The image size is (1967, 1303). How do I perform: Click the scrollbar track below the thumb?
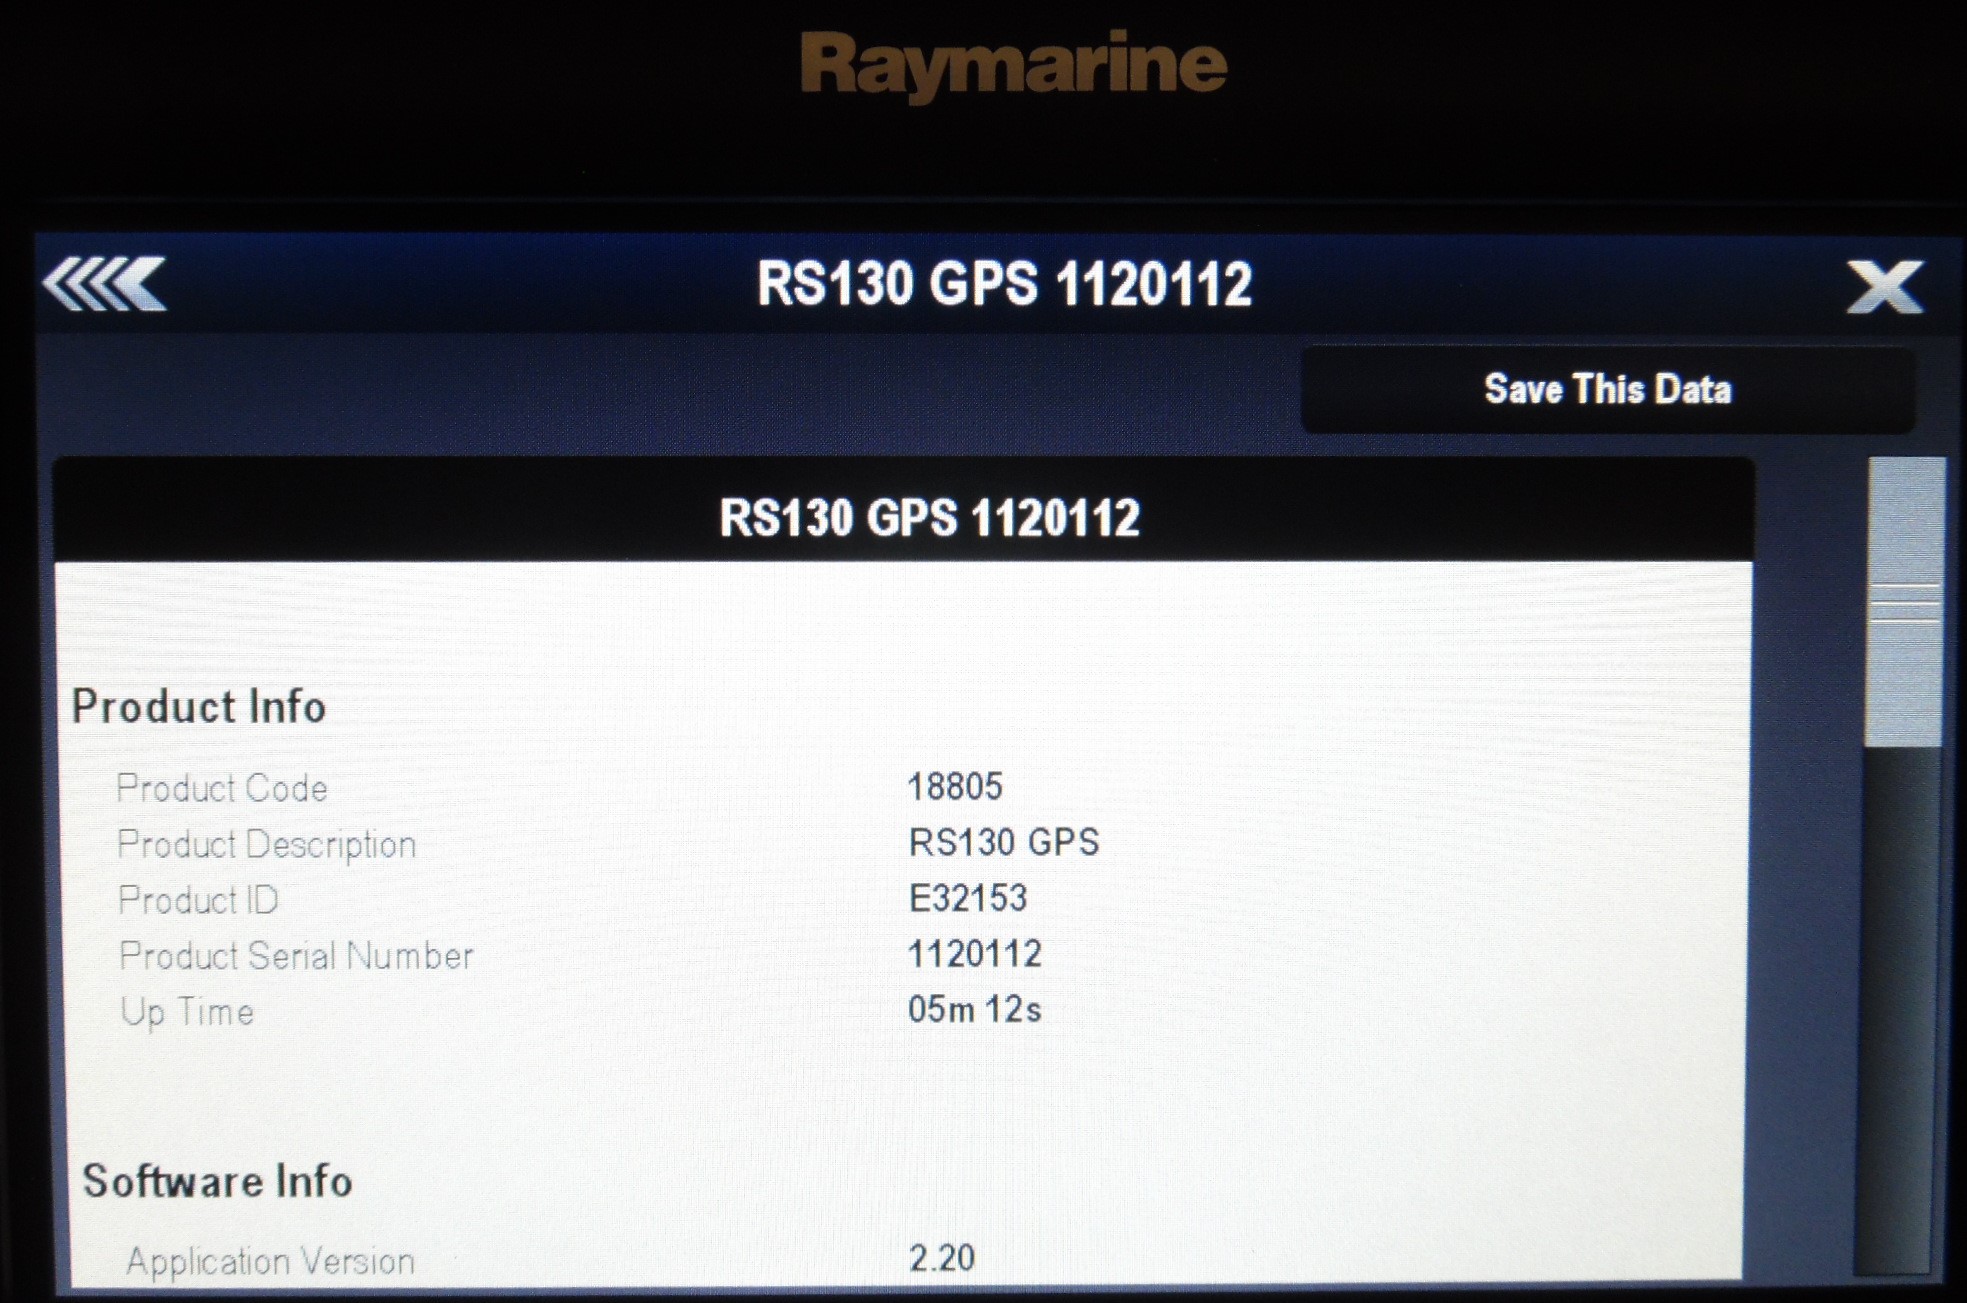pyautogui.click(x=1897, y=1010)
